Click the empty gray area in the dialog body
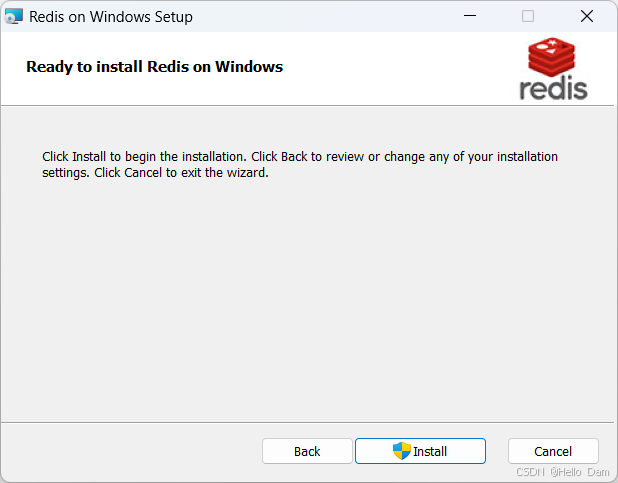The width and height of the screenshot is (618, 483). (x=300, y=300)
